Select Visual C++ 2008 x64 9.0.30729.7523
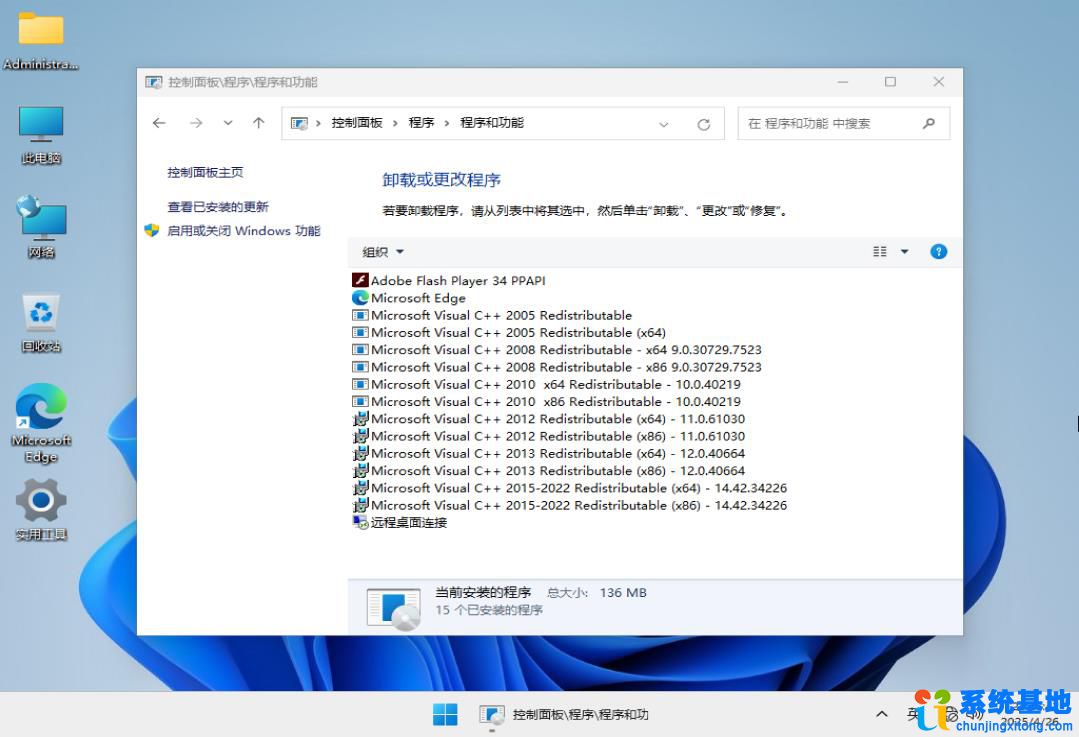1079x737 pixels. click(566, 350)
